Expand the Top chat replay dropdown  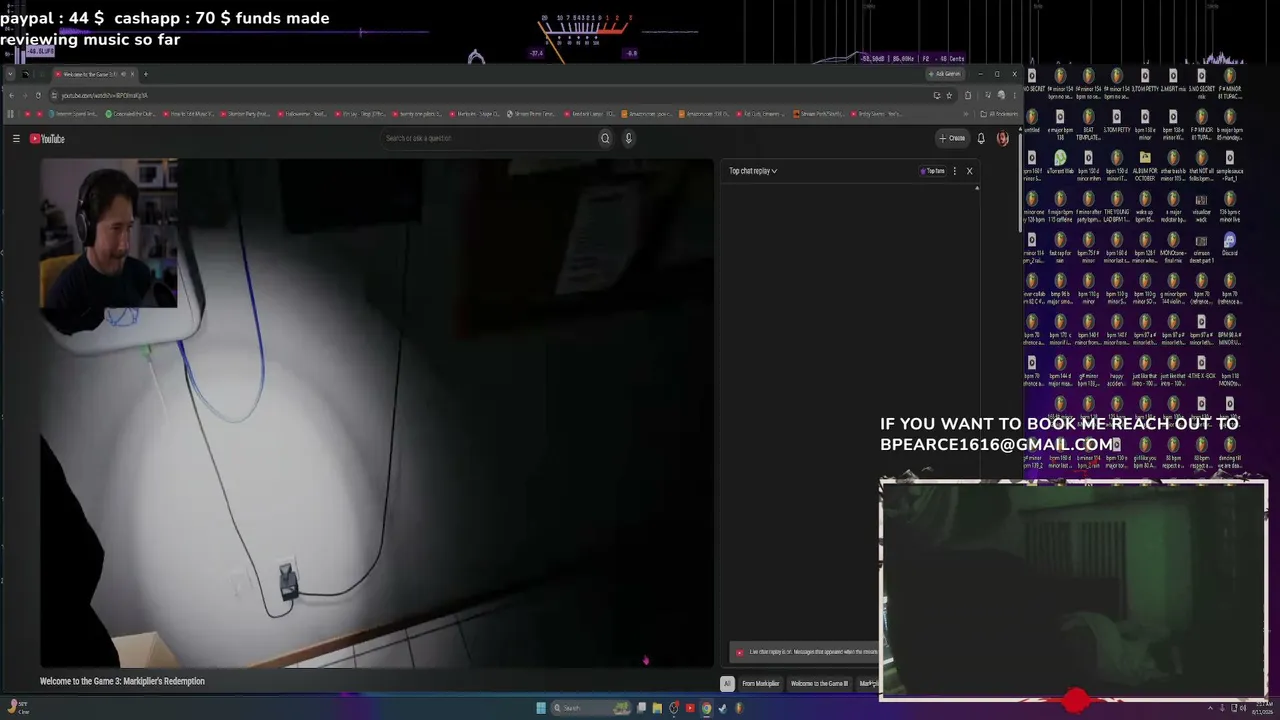coord(753,171)
